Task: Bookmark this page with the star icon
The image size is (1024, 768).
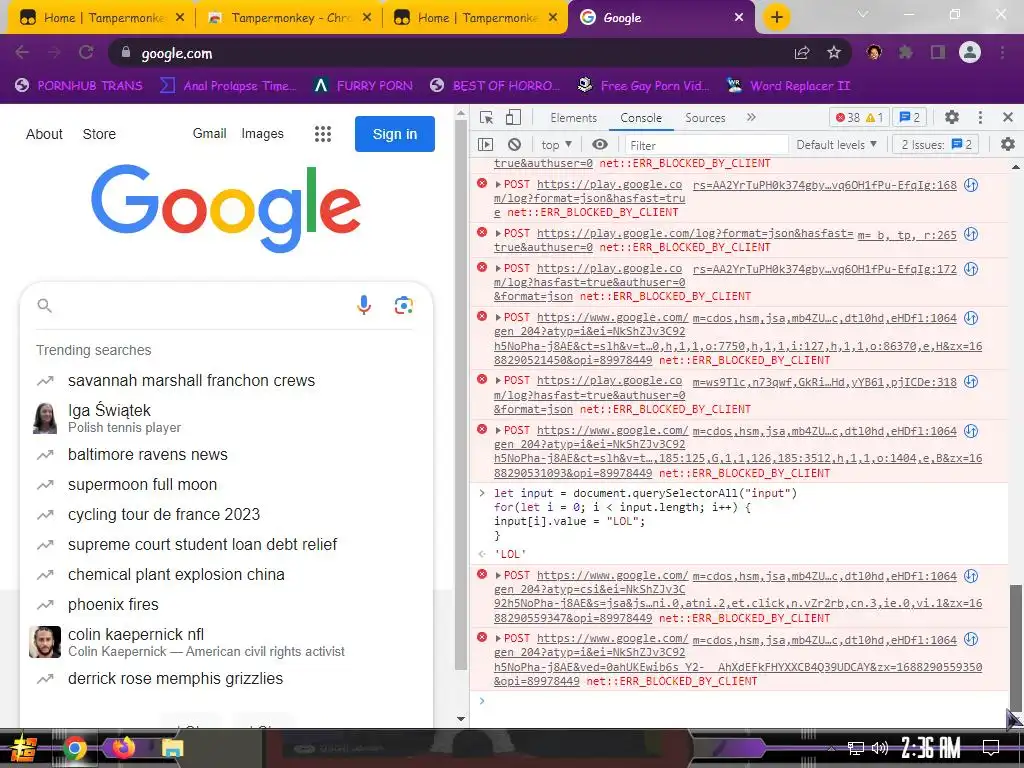Action: 834,53
